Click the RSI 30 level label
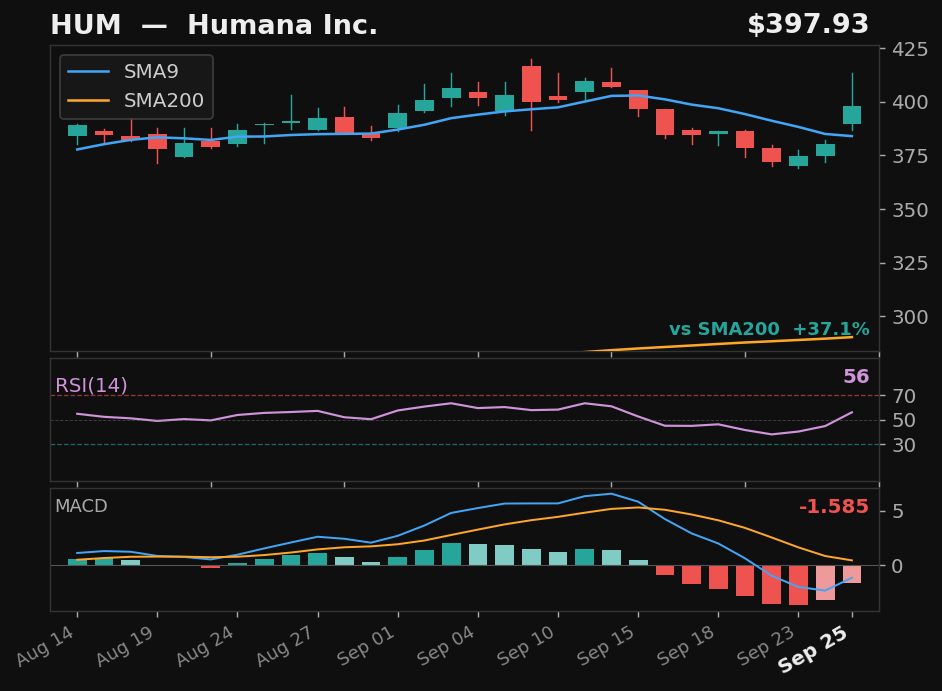This screenshot has width=942, height=691. click(904, 445)
